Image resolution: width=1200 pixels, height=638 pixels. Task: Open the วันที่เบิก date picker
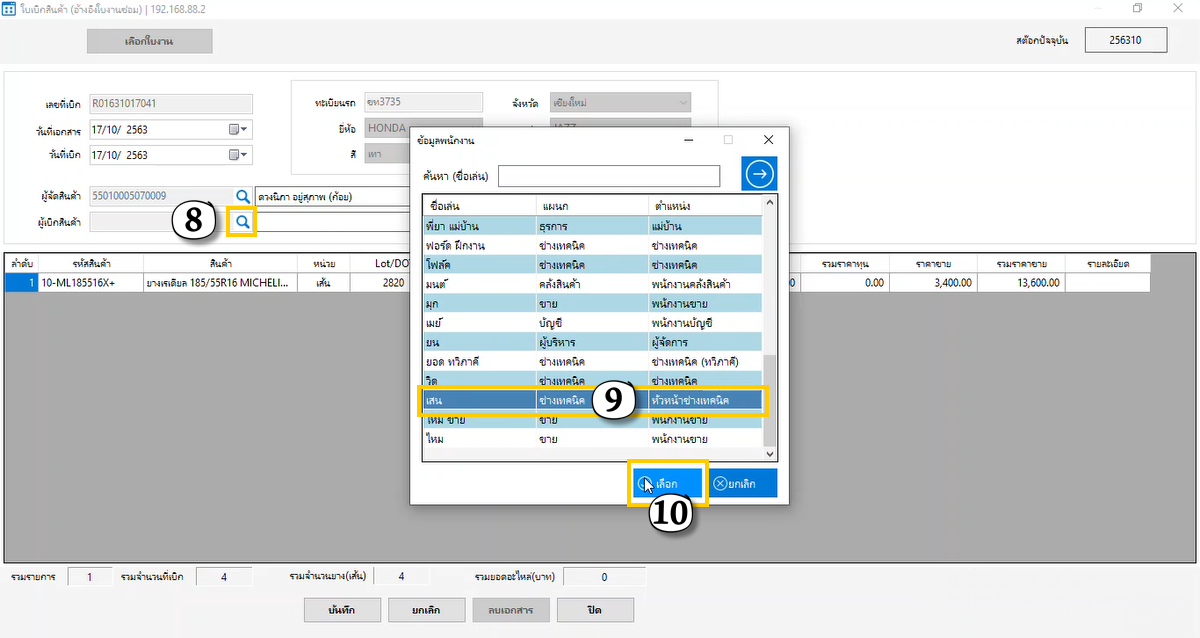pos(240,155)
